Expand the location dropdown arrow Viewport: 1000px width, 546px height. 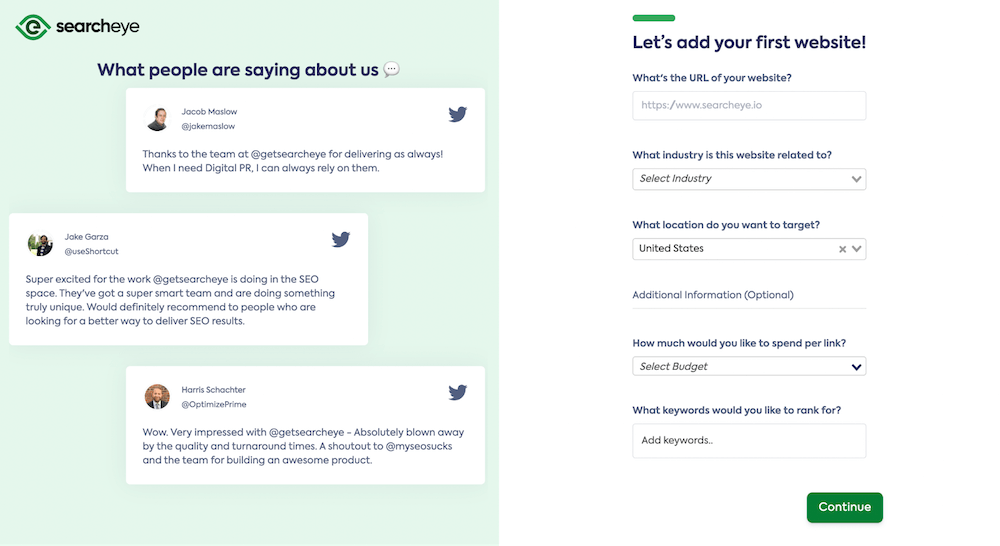[x=857, y=249]
